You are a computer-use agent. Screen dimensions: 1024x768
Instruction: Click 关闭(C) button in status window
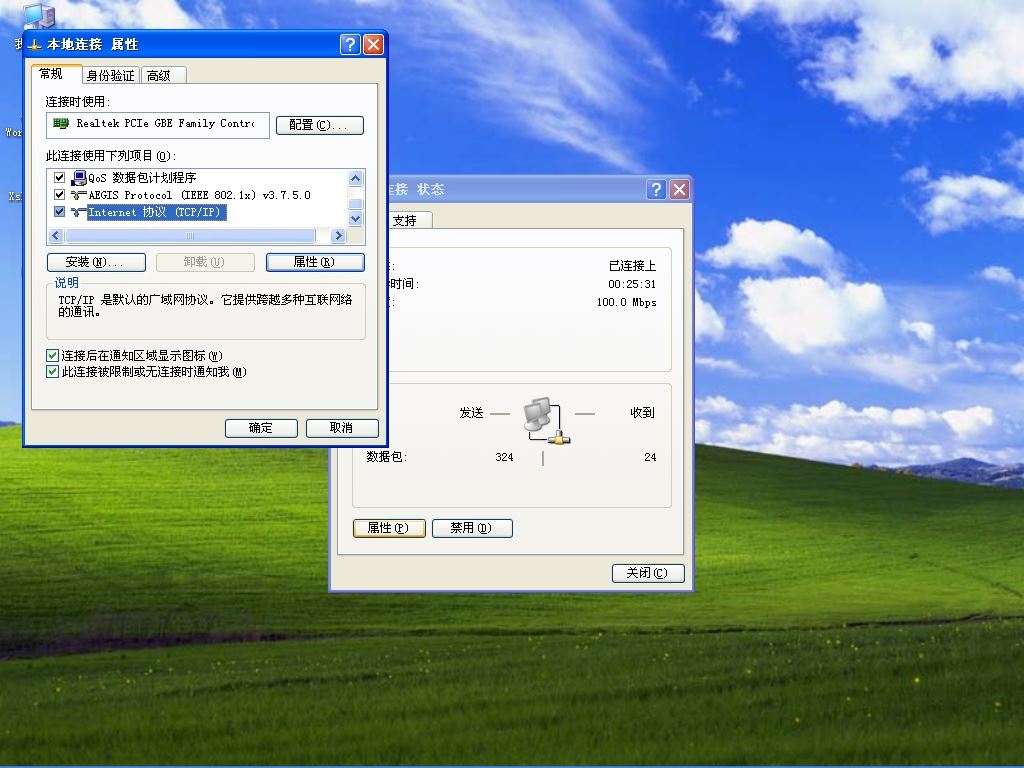point(648,573)
